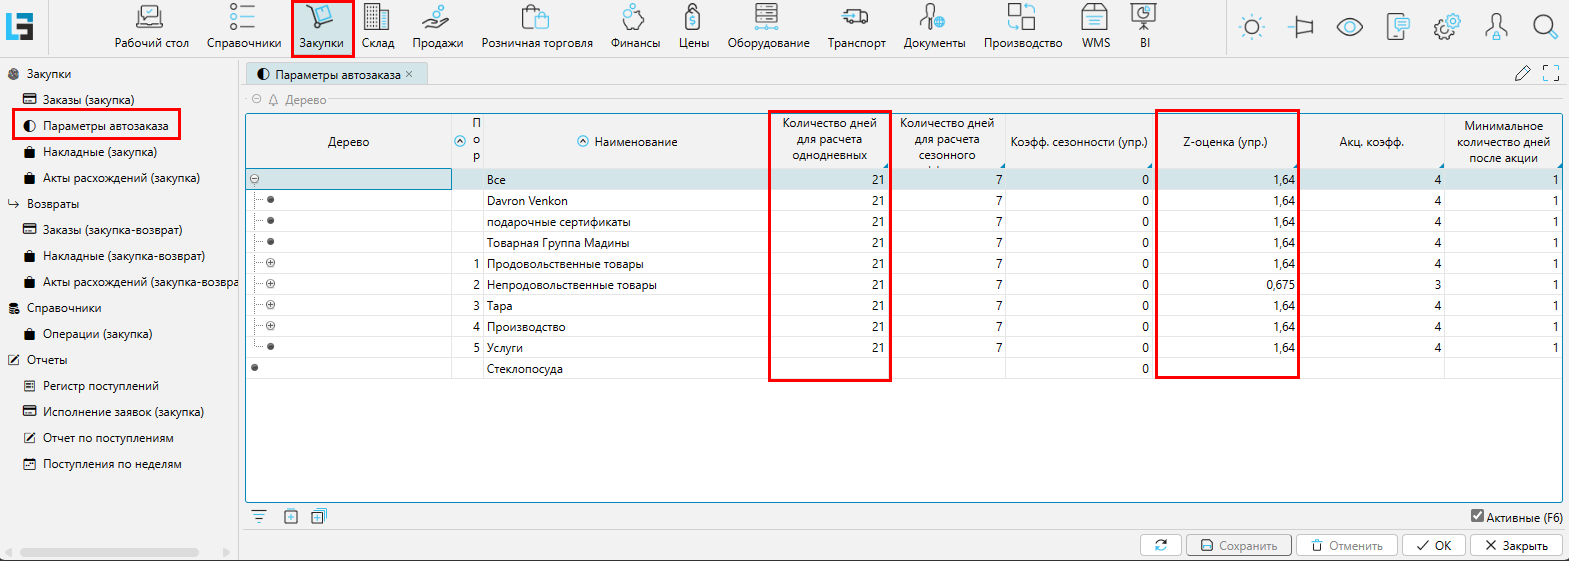Expand the Непродовольственные товары tree node
This screenshot has width=1569, height=561.
point(270,284)
